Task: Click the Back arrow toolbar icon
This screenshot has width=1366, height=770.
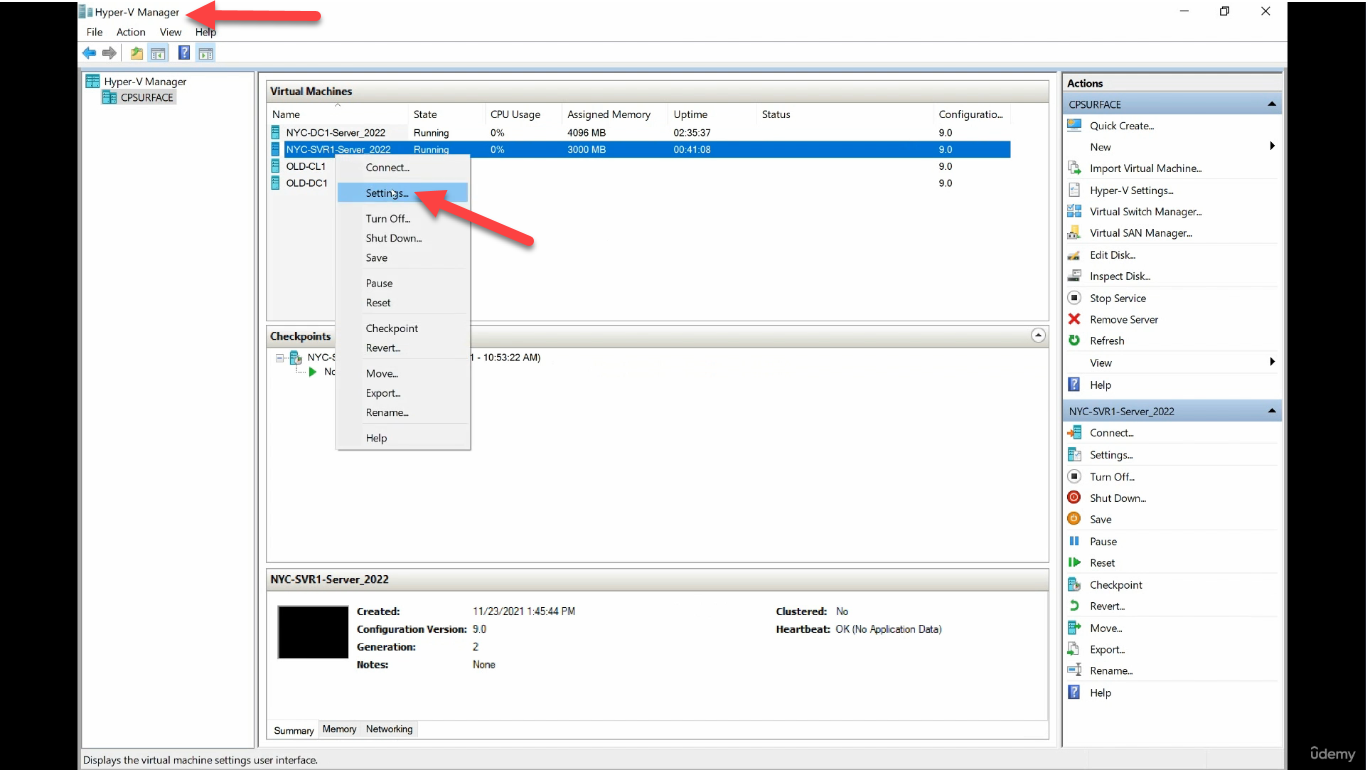Action: 89,53
